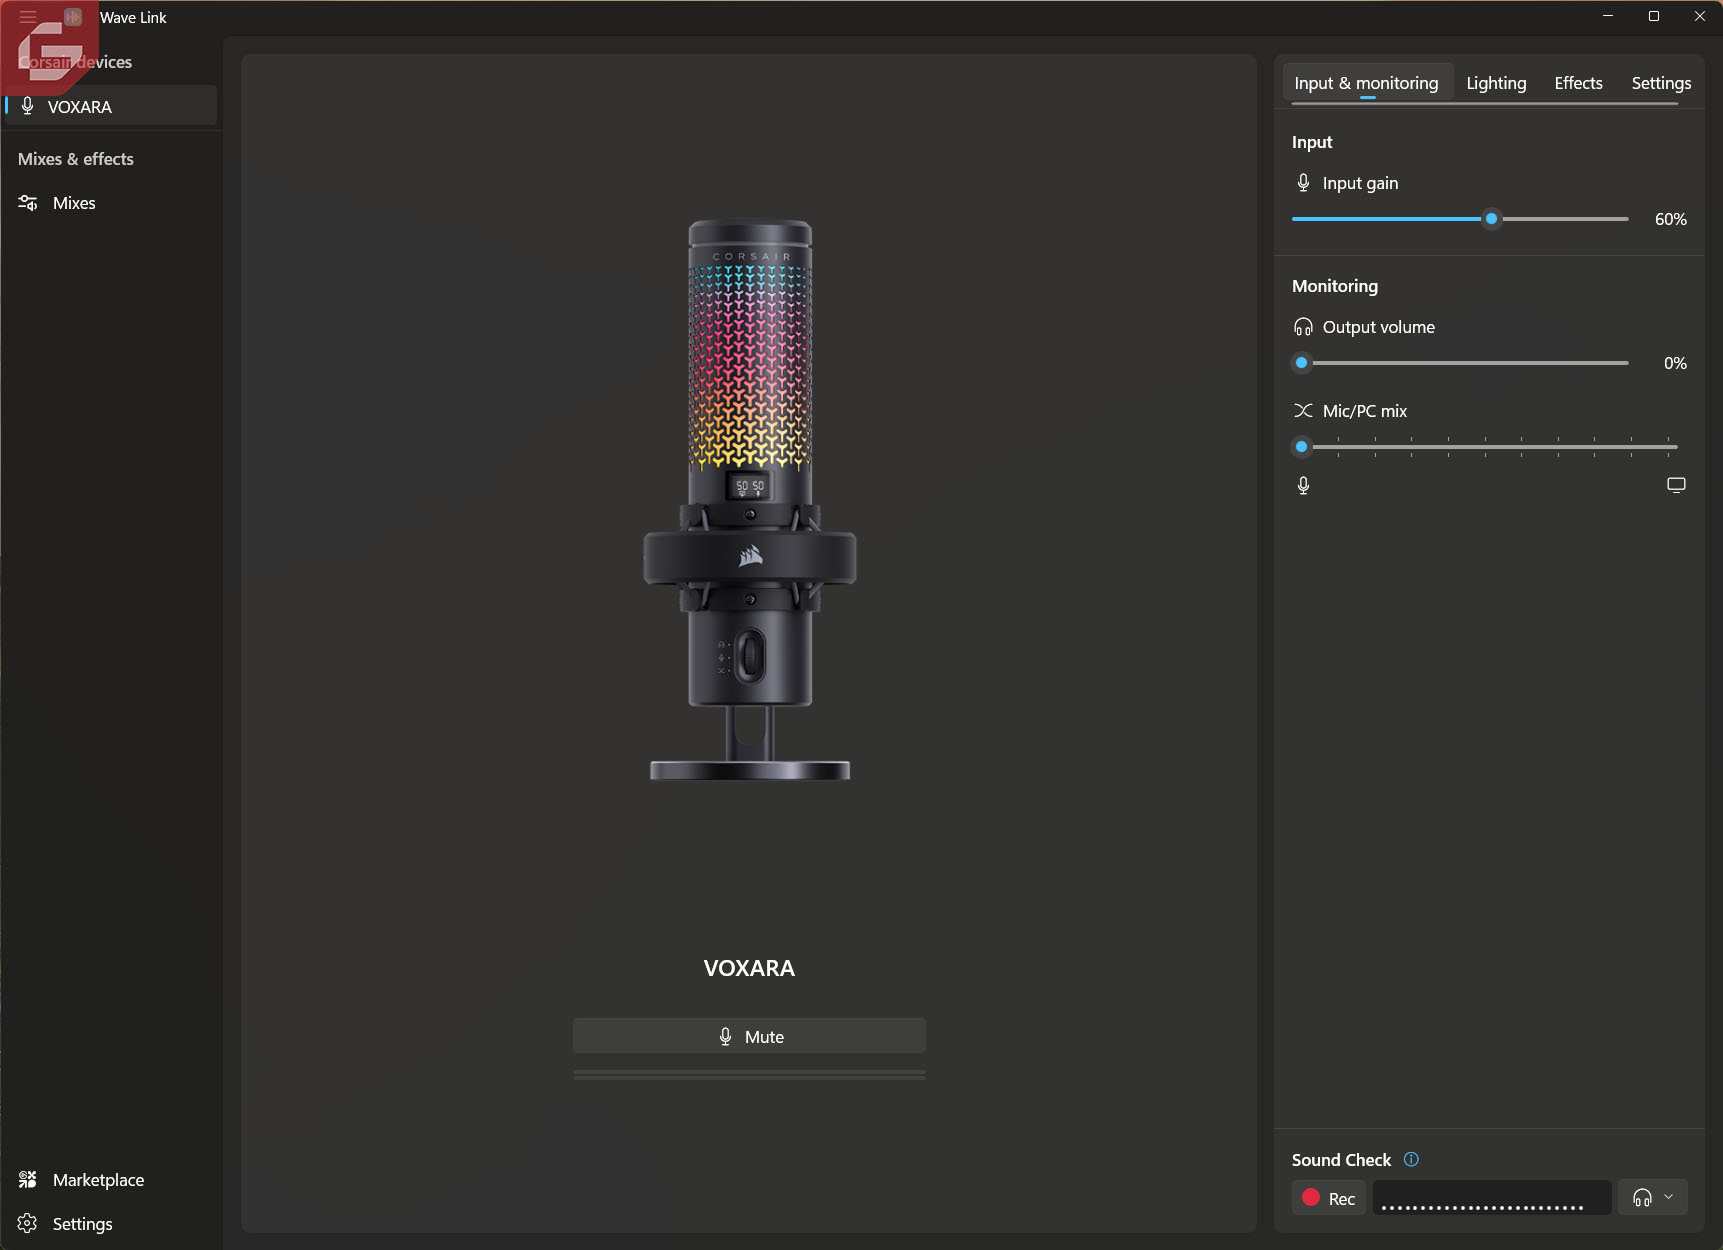Click the Input gain slider handle

[x=1491, y=219]
